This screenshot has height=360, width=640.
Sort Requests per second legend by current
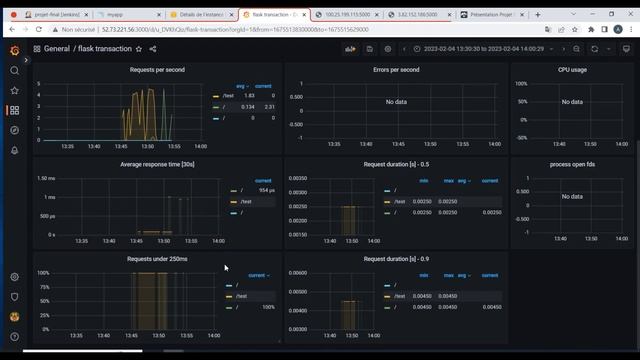(x=263, y=86)
